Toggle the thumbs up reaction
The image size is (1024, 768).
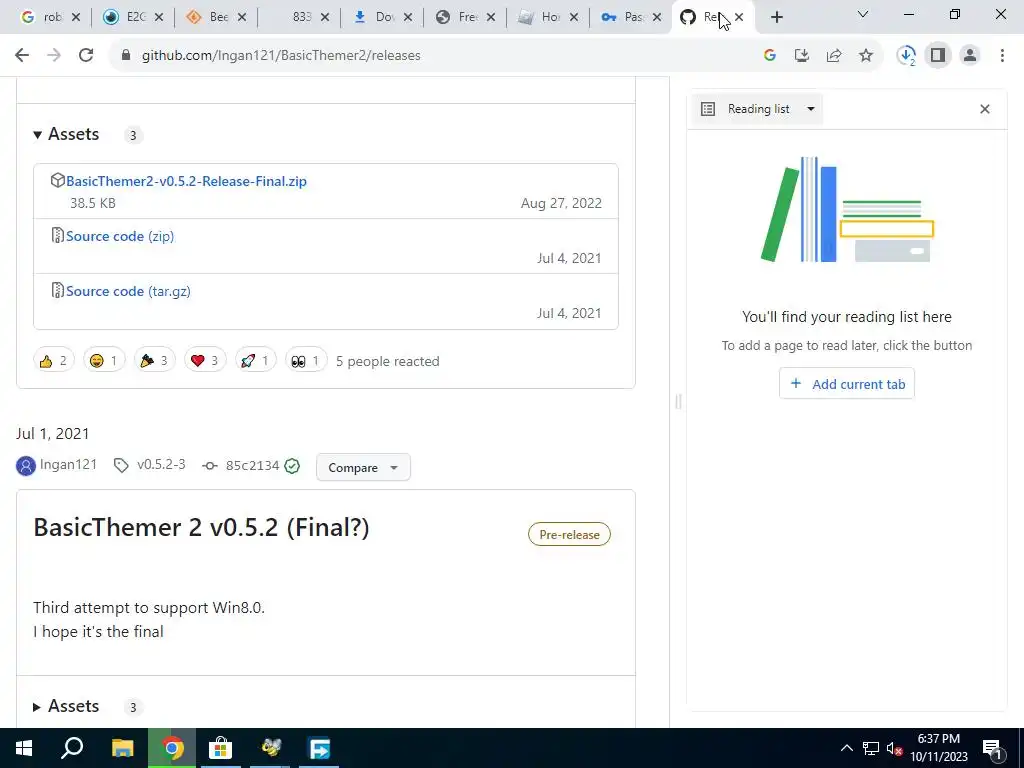[54, 360]
